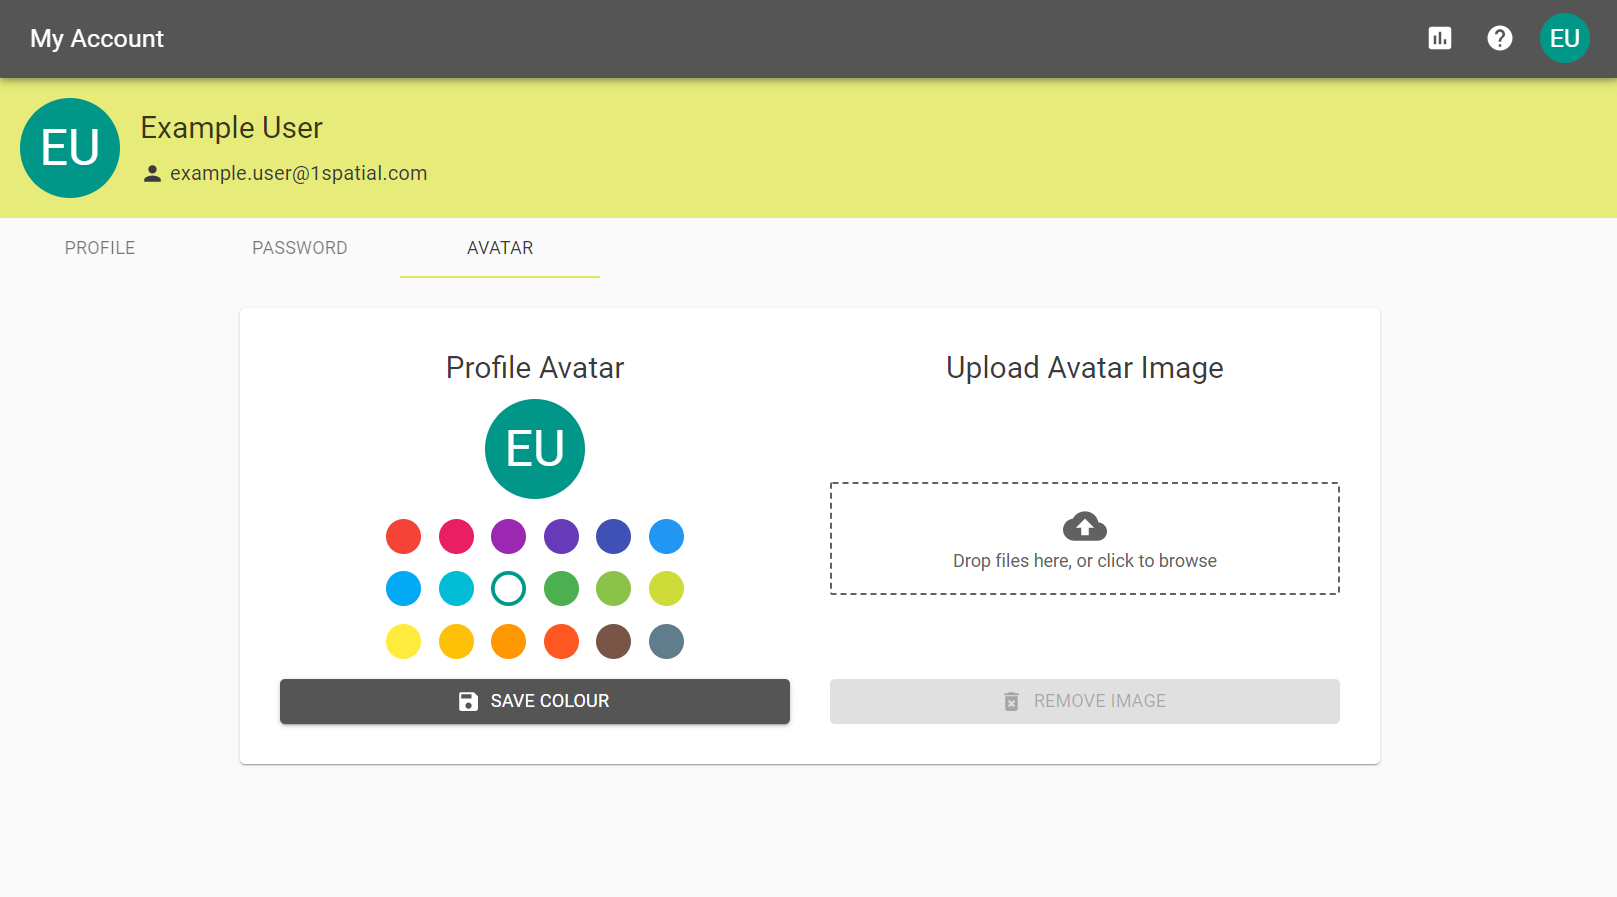Click the cloud upload icon in drop zone
The height and width of the screenshot is (897, 1617).
pos(1085,526)
